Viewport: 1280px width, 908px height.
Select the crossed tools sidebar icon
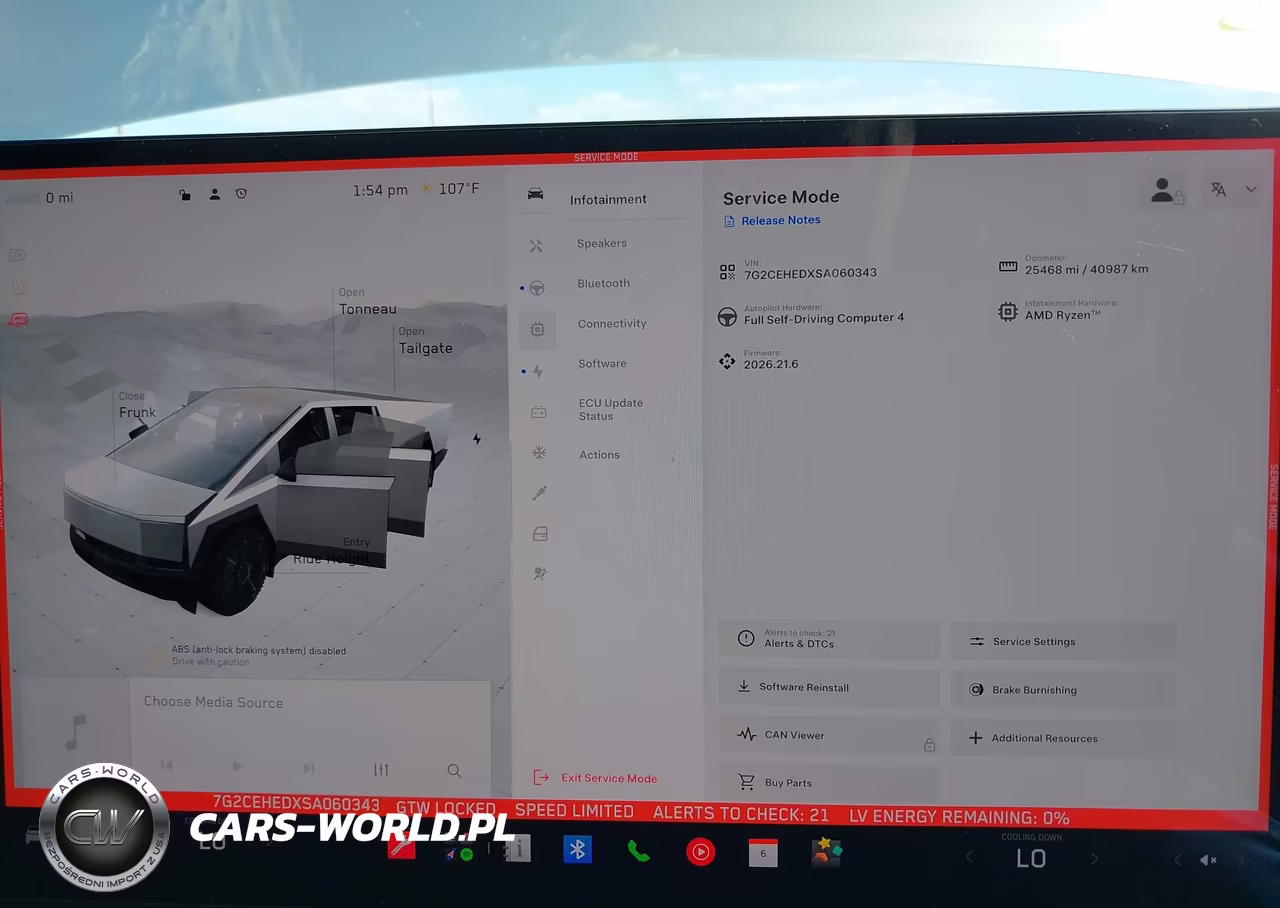(536, 245)
